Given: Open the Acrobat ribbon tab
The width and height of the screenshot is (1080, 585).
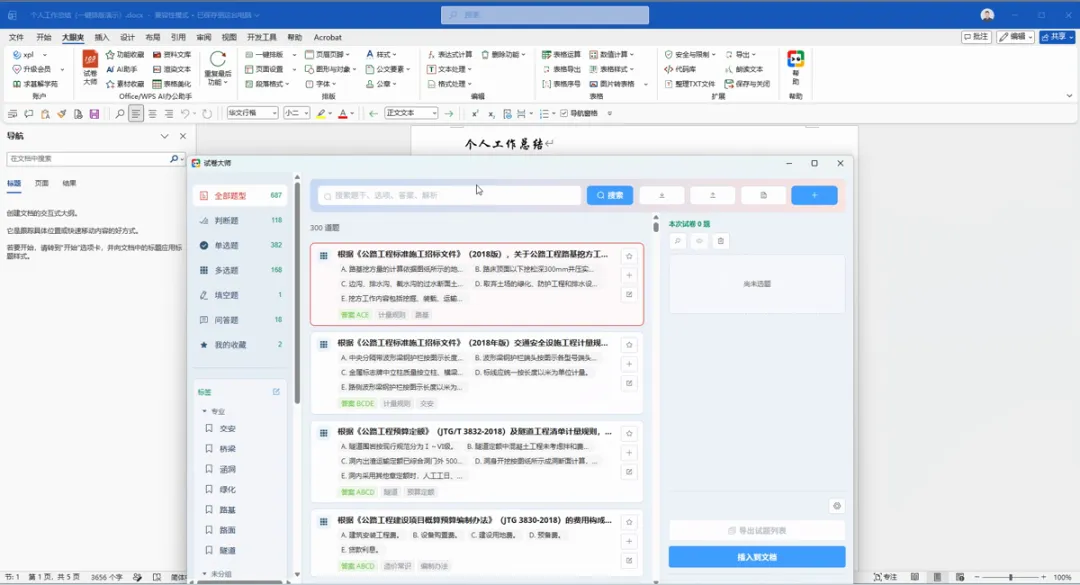Looking at the screenshot, I should (327, 37).
